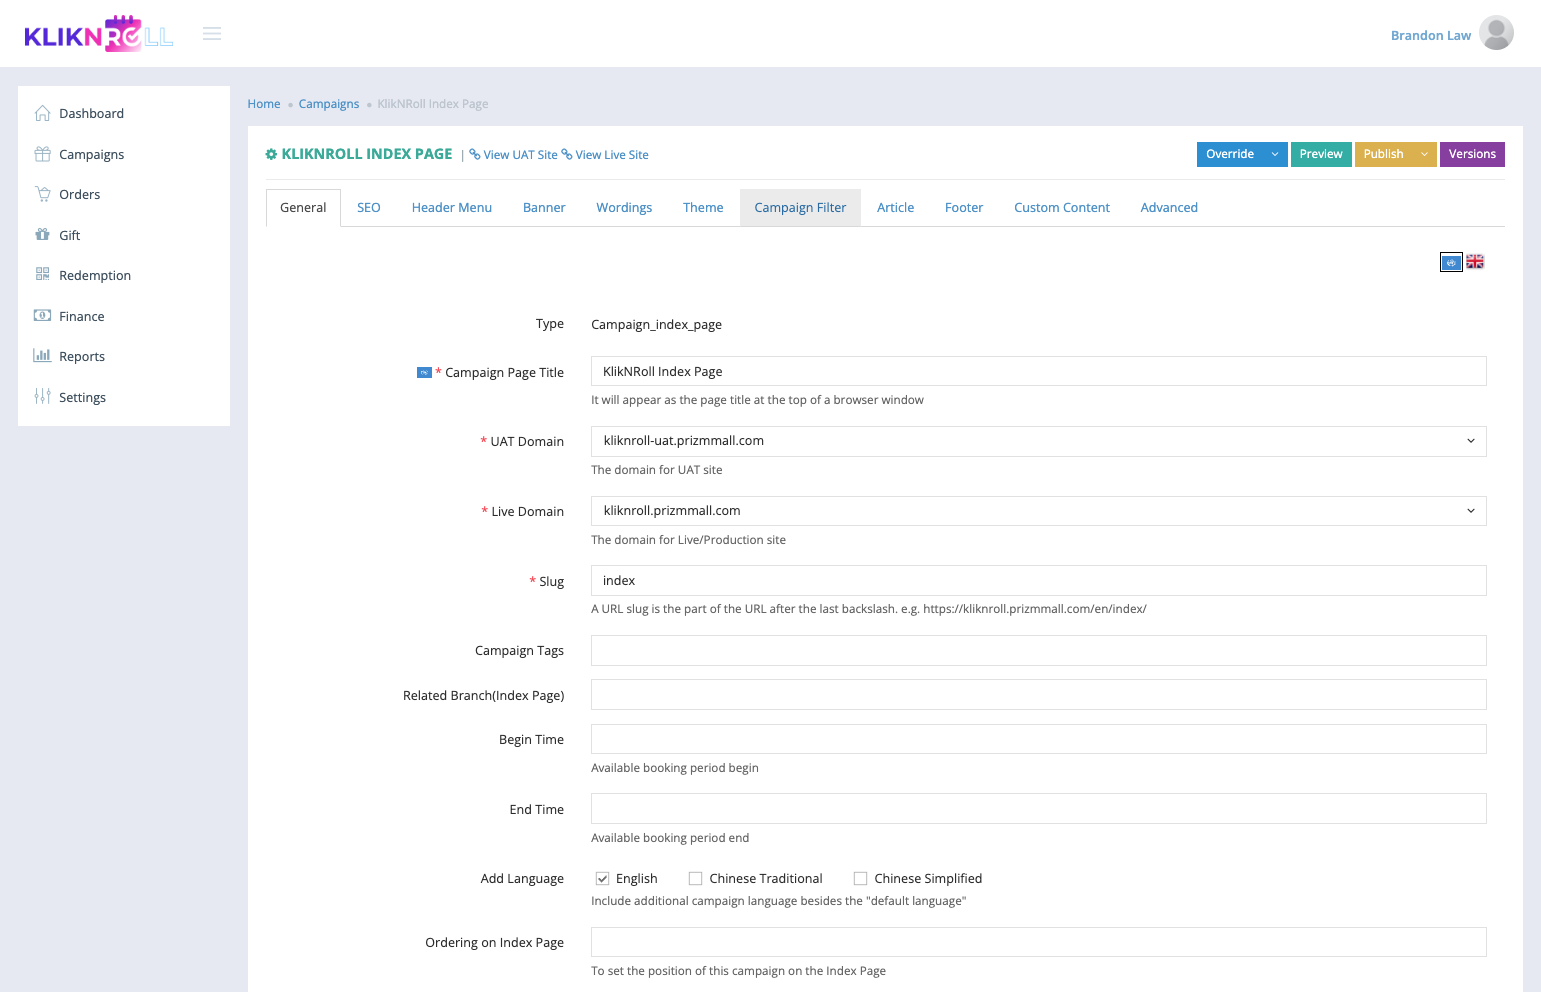Open Reports via the bar-chart icon
This screenshot has width=1541, height=992.
[42, 356]
